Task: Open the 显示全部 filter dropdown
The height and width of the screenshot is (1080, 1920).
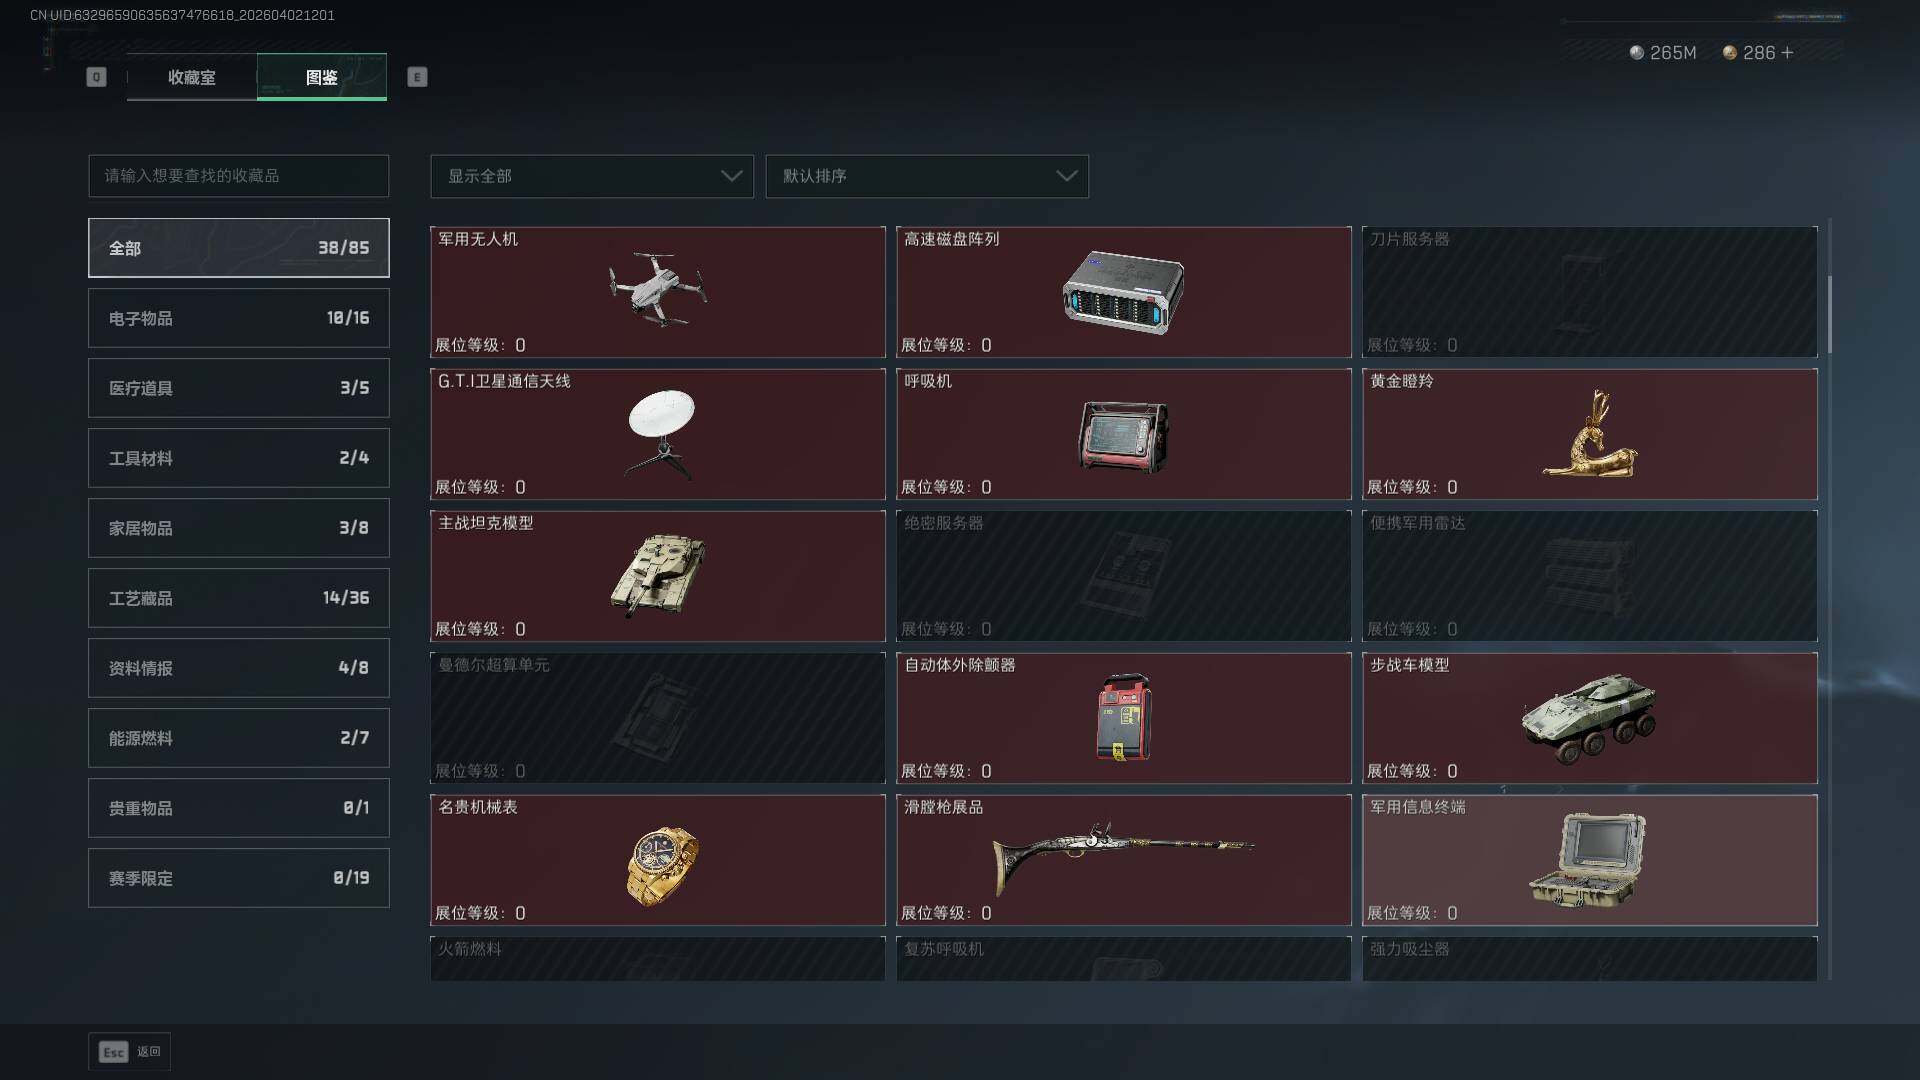Action: pos(592,176)
